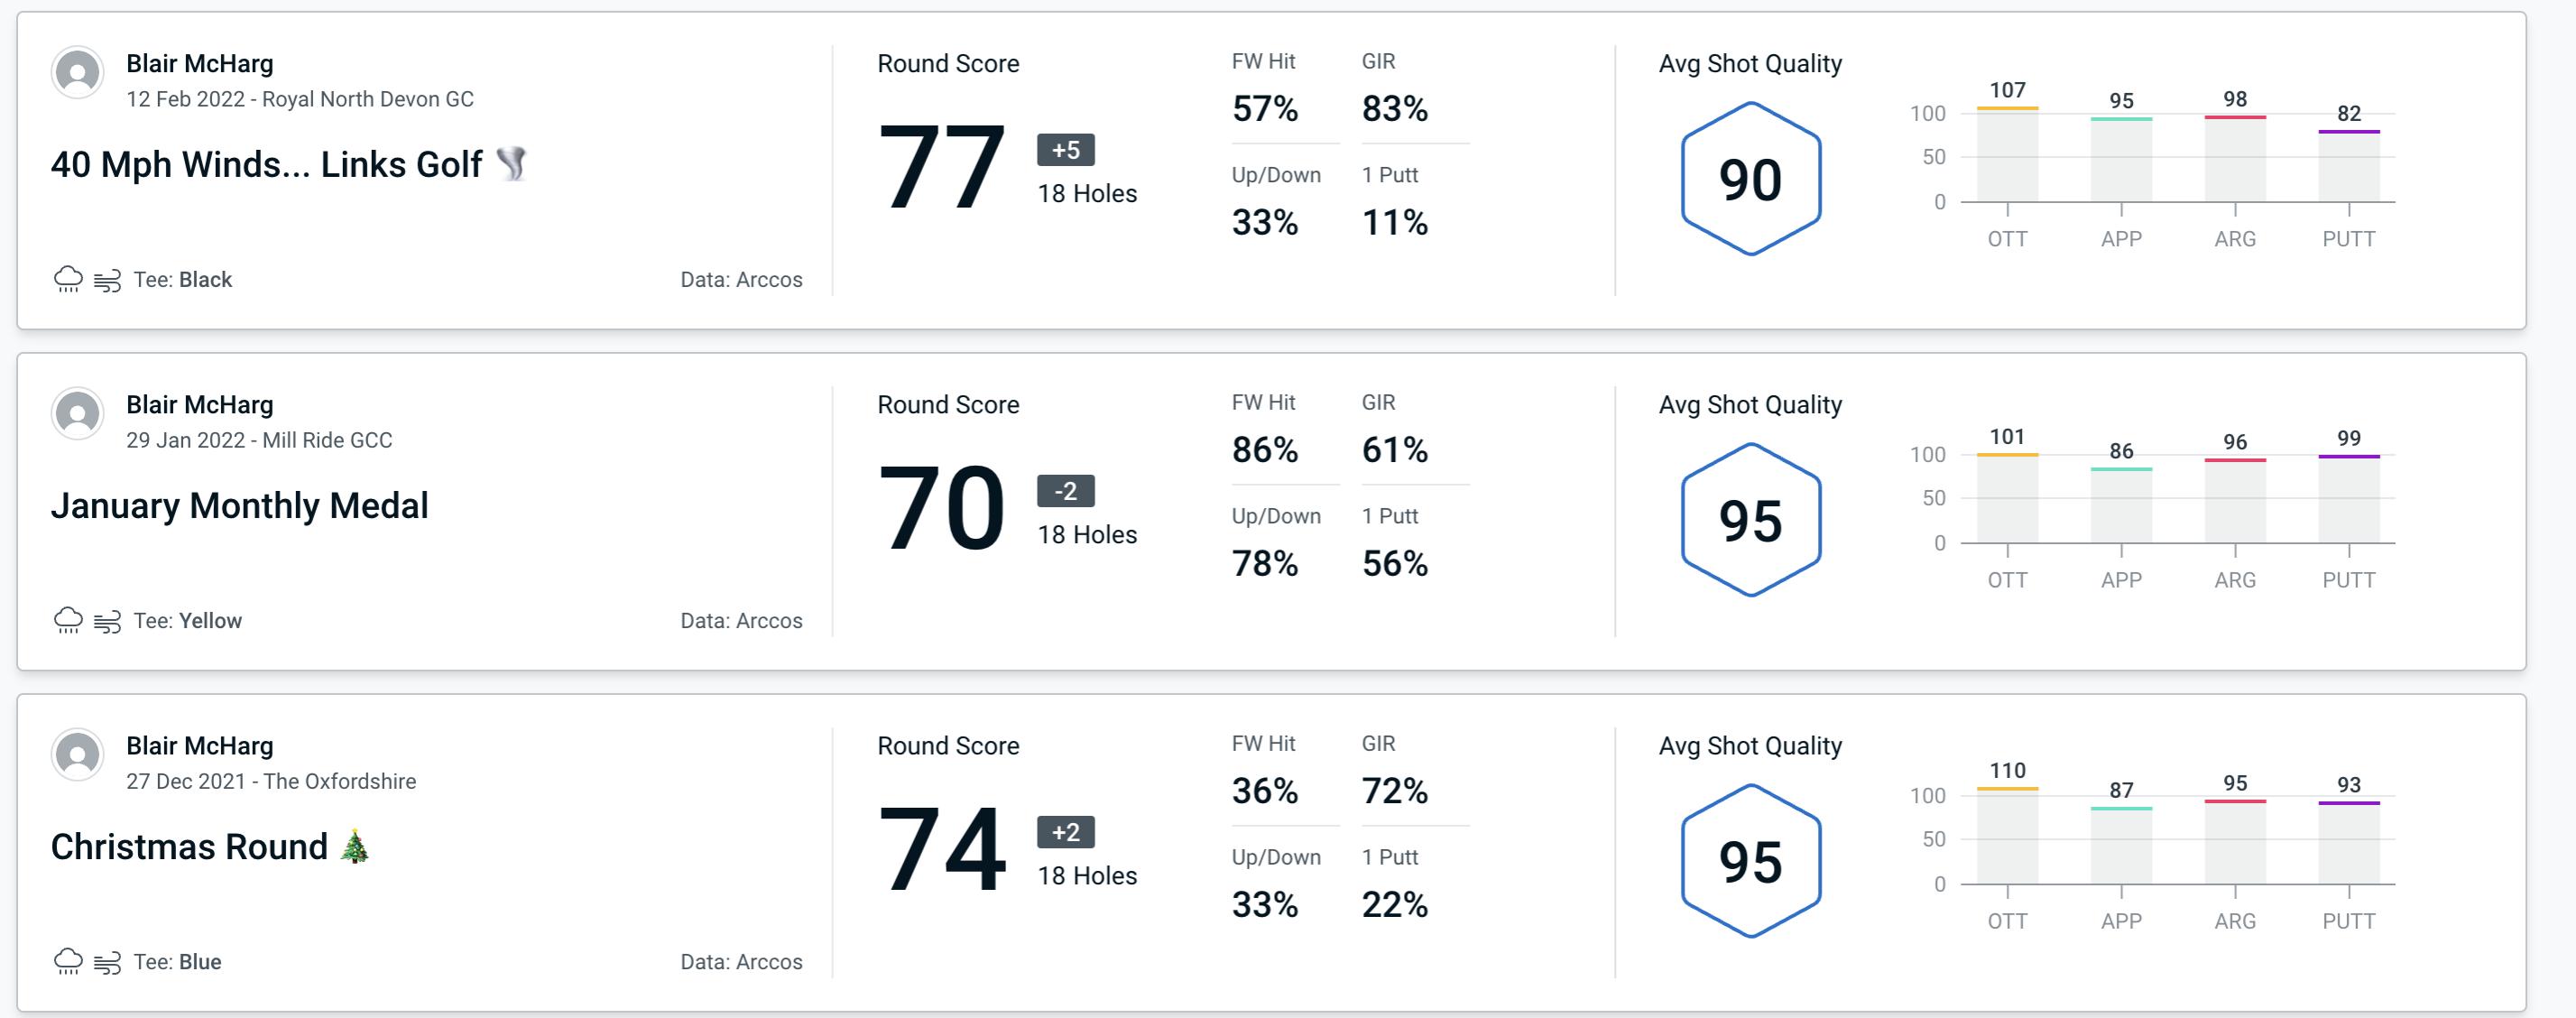The height and width of the screenshot is (1018, 2576).
Task: Click the Blair McHarg profile icon (round 2)
Action: pos(76,419)
